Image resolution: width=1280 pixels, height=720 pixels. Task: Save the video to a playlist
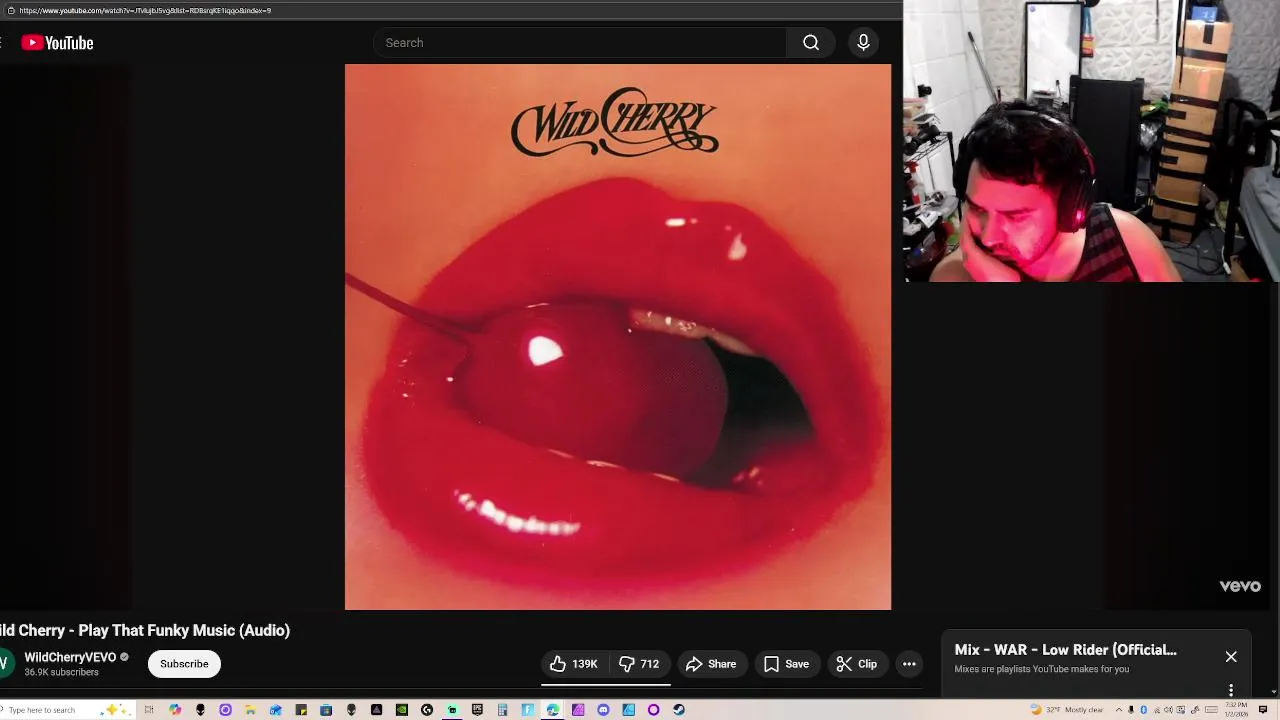tap(786, 664)
